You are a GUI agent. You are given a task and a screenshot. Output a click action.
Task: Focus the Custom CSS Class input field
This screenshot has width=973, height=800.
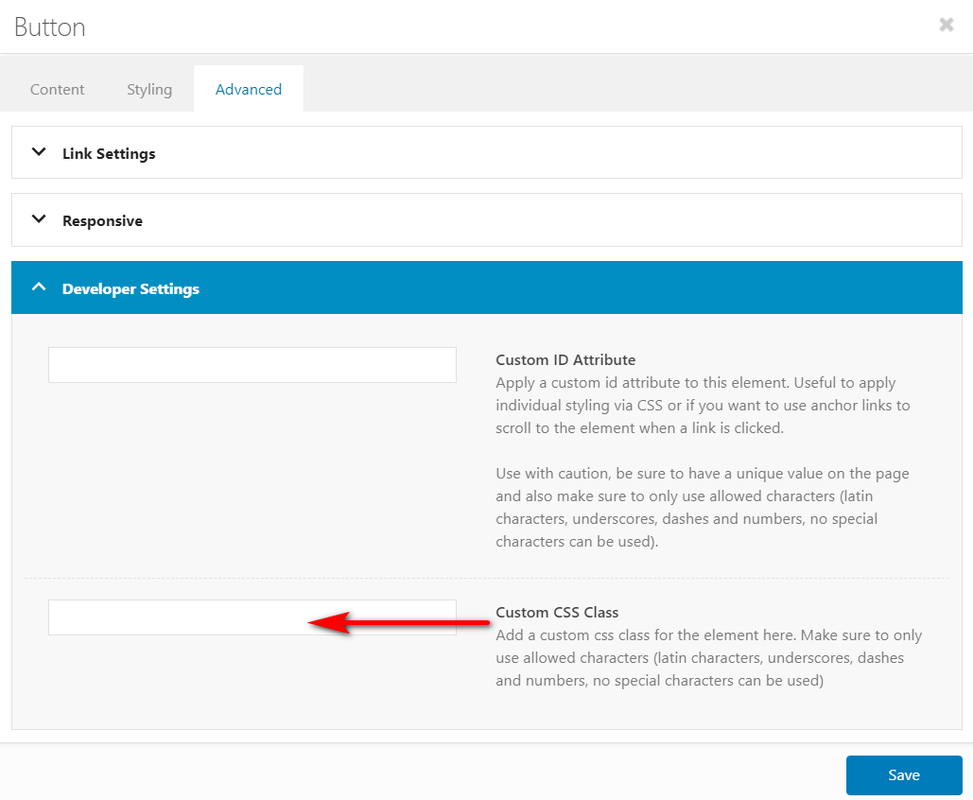252,617
